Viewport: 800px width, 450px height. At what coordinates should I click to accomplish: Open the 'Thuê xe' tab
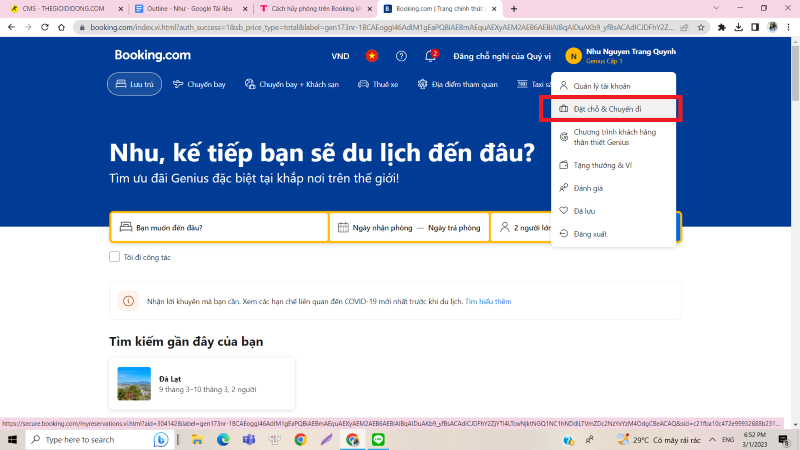pos(378,84)
